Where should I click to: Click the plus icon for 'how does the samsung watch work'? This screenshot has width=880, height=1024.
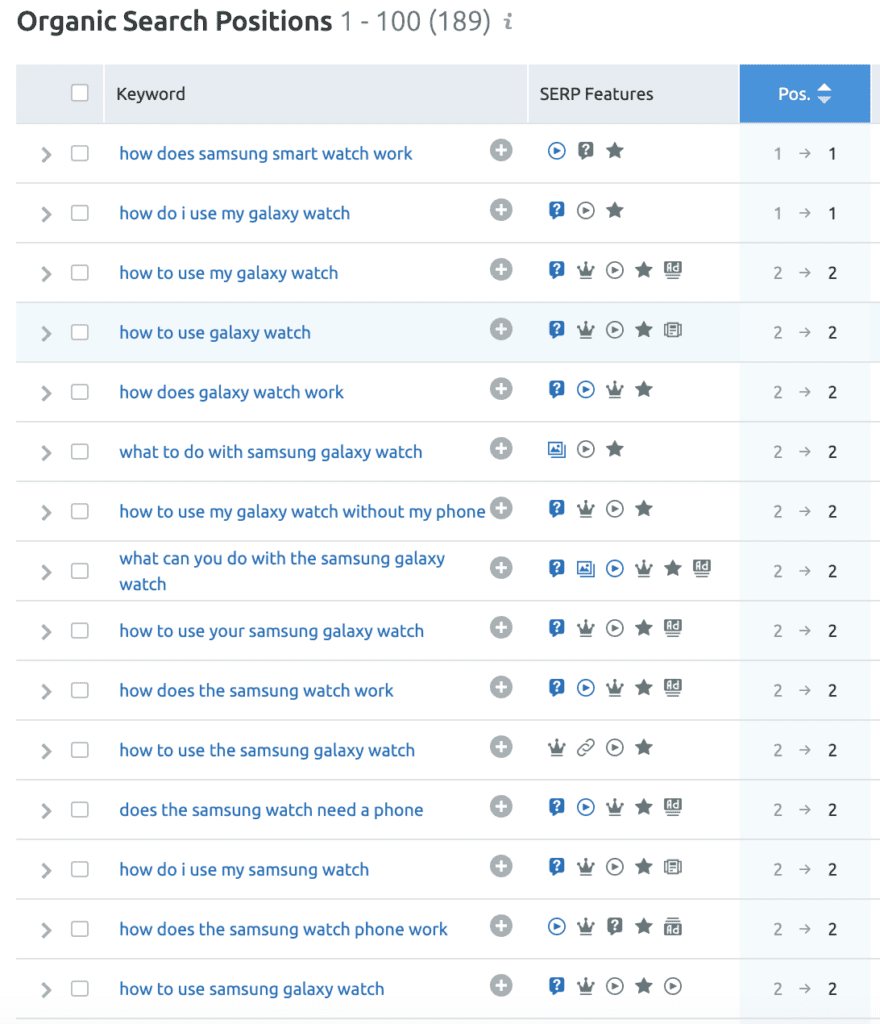click(501, 687)
